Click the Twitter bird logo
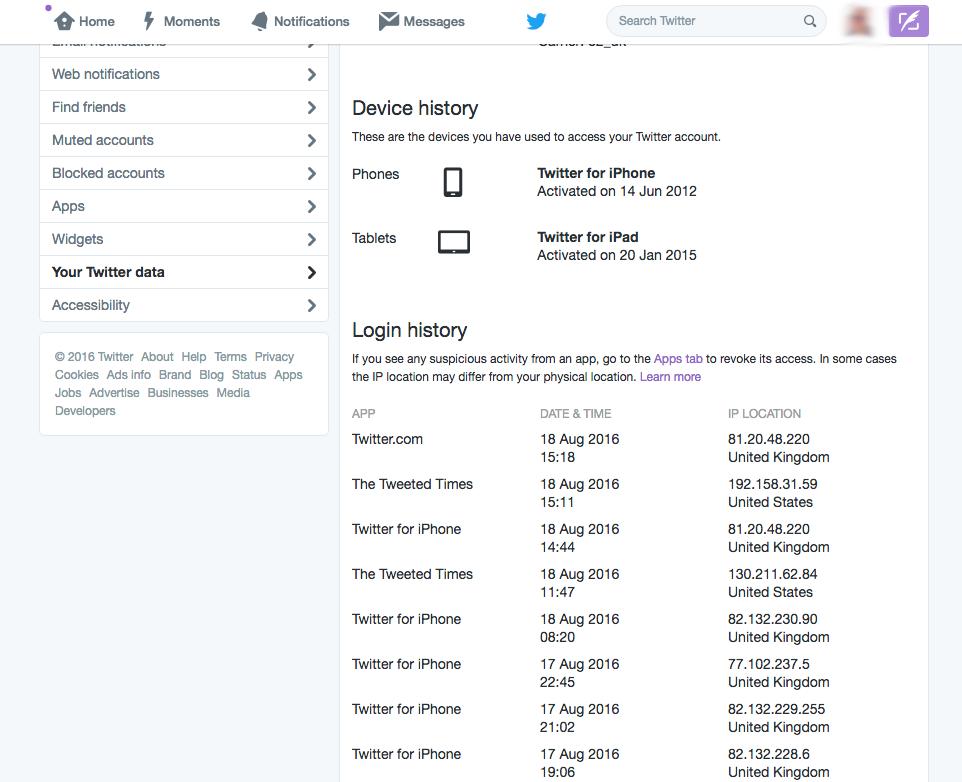 (536, 21)
